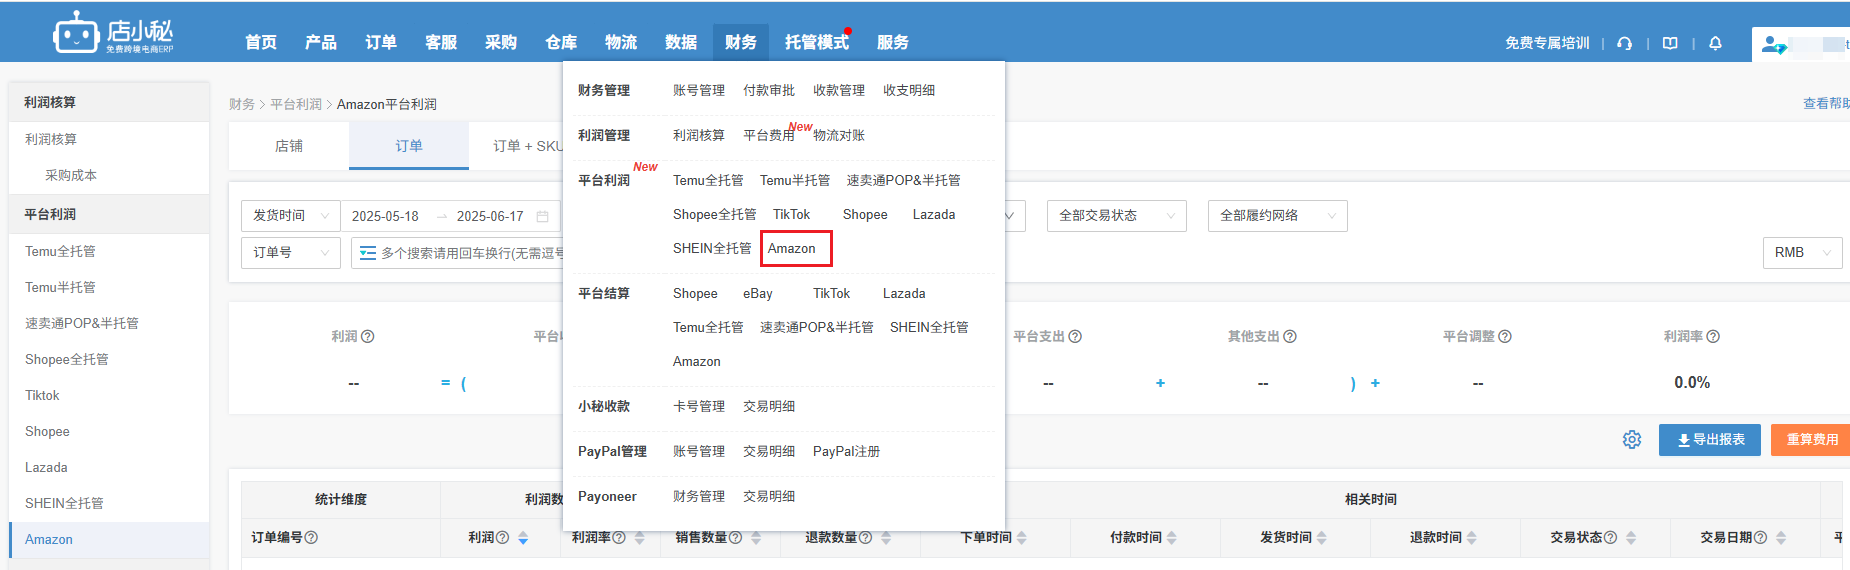The image size is (1850, 570).
Task: Click 平台利润 in the breadcrumb
Action: (x=296, y=104)
